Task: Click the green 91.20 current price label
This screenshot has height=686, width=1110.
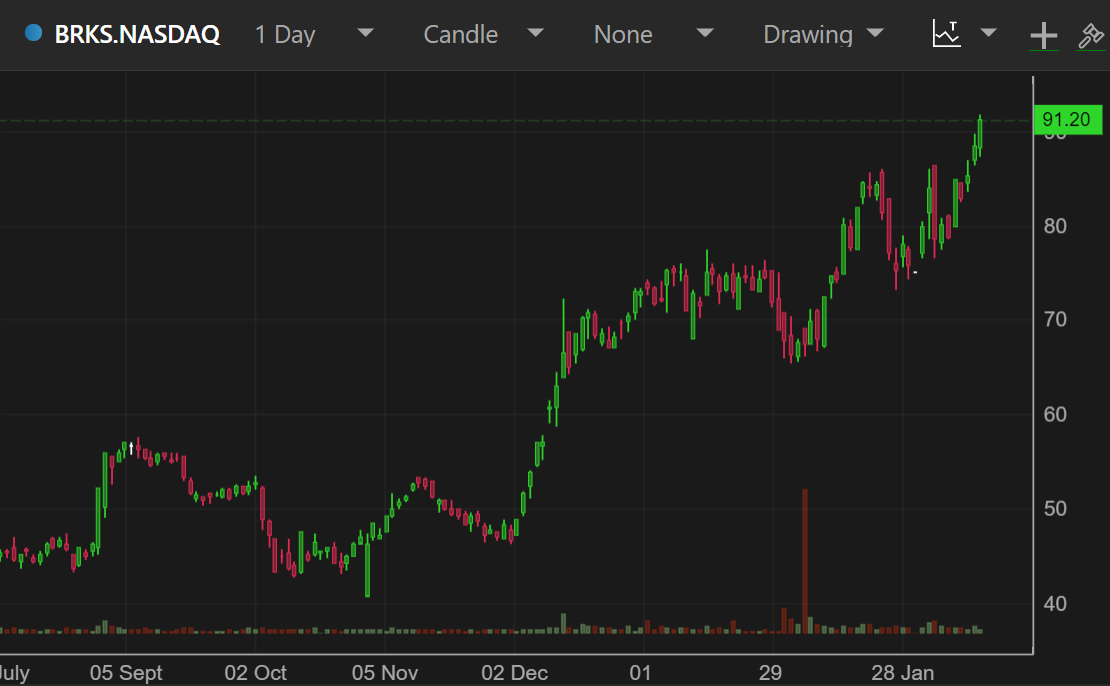Action: pos(1066,120)
